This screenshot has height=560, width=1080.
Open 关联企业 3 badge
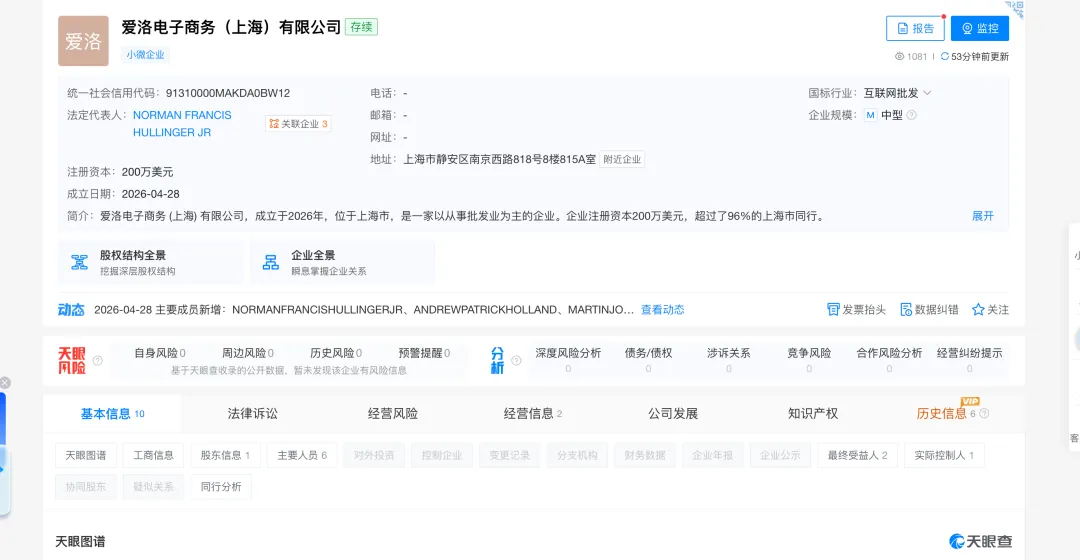298,124
